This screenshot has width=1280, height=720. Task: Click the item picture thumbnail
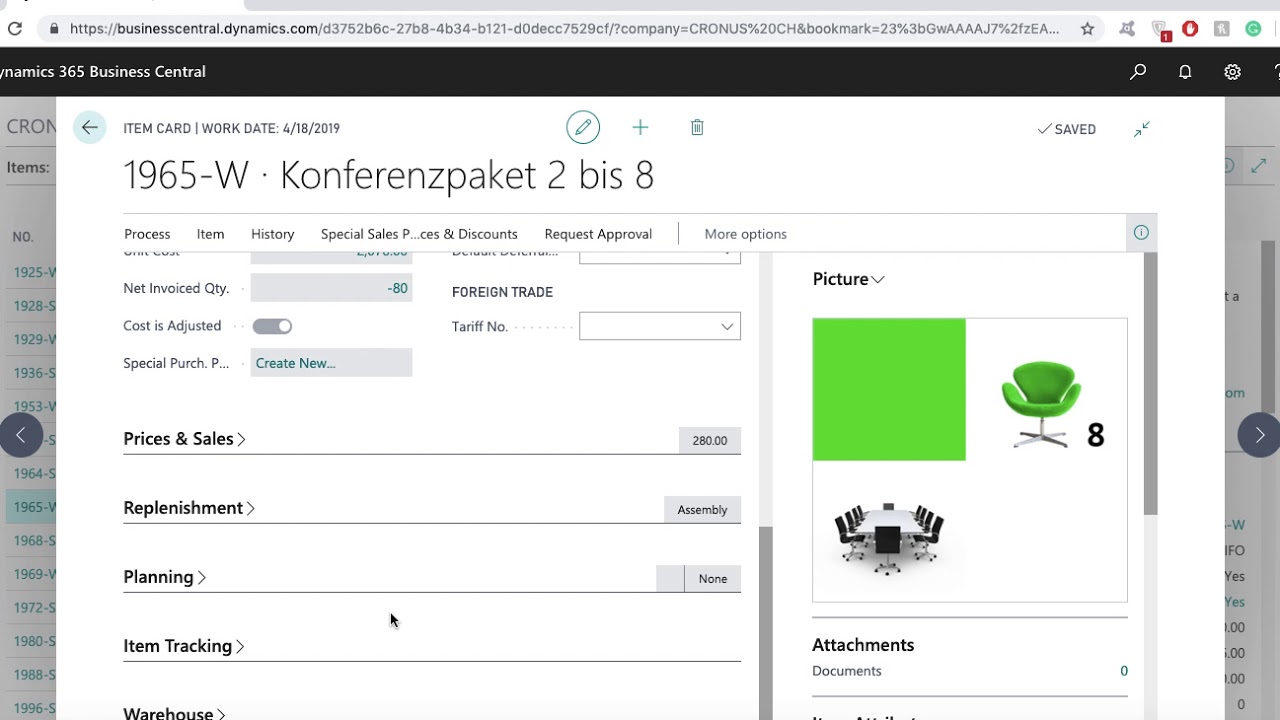click(x=969, y=460)
